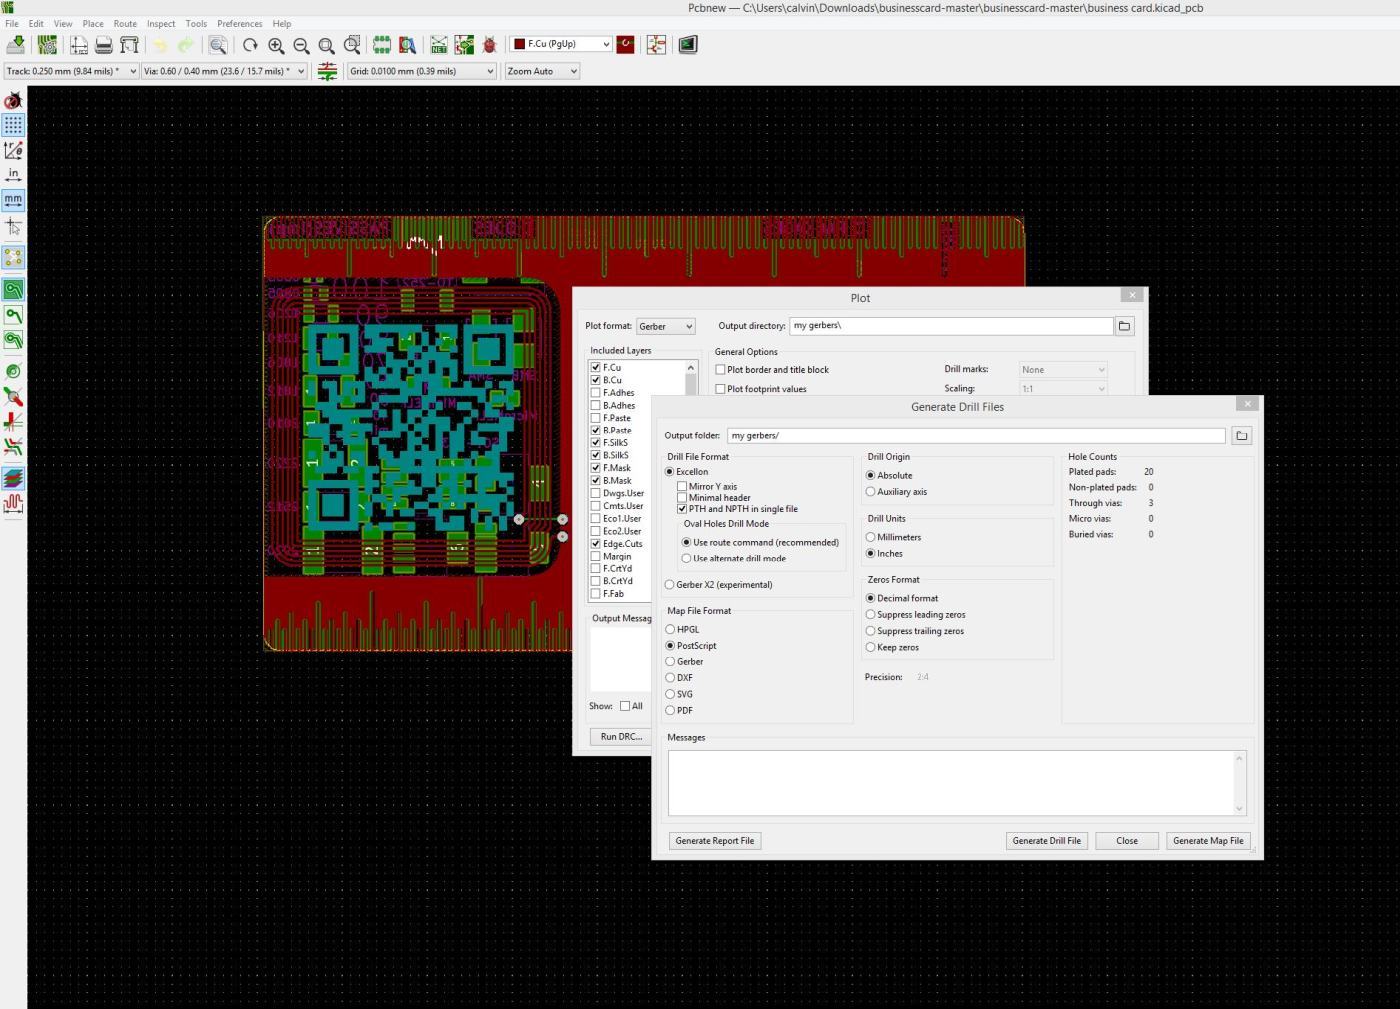The width and height of the screenshot is (1400, 1009).
Task: Click Generate Report File button
Action: coord(715,841)
